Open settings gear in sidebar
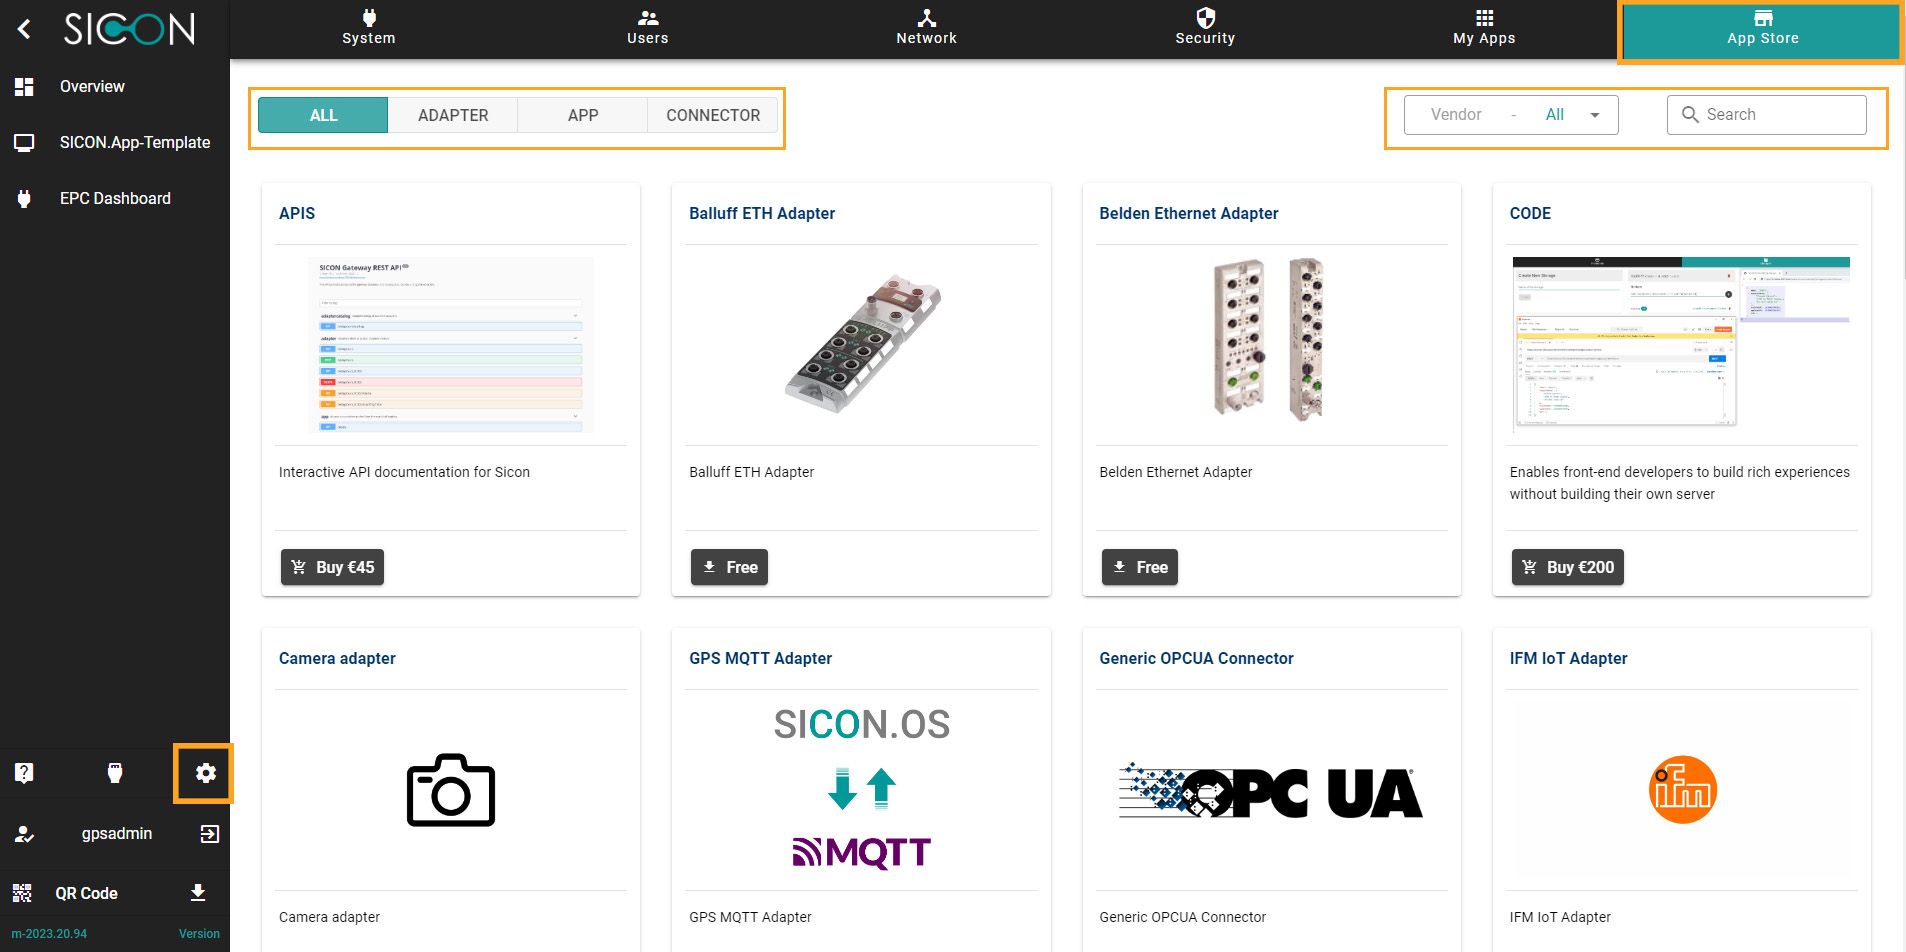 205,773
